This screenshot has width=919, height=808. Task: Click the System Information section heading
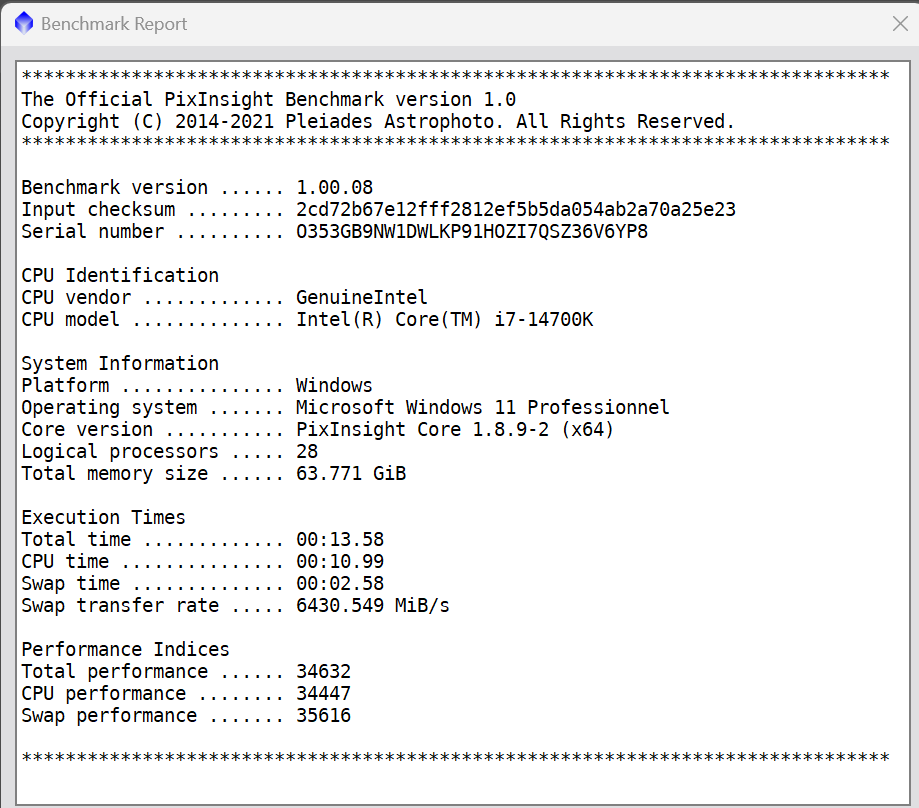click(120, 363)
